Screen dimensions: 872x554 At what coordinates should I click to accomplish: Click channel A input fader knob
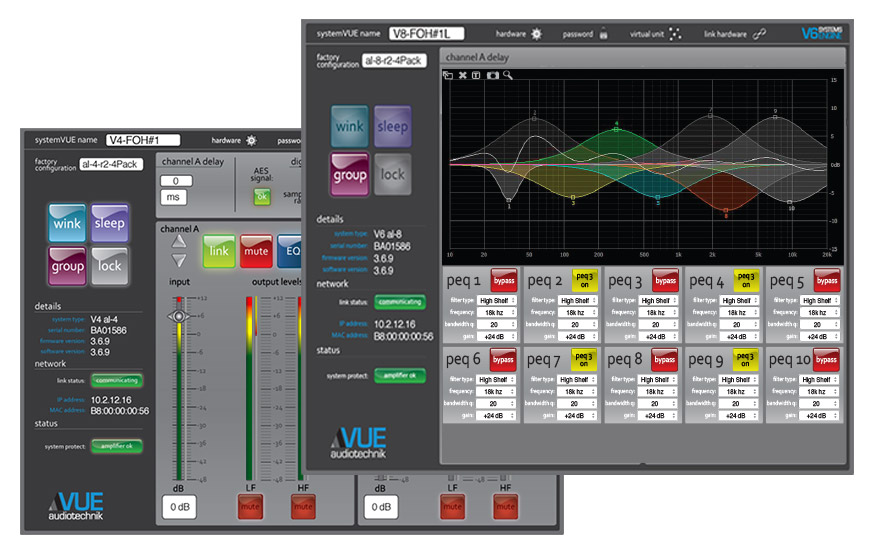[179, 316]
